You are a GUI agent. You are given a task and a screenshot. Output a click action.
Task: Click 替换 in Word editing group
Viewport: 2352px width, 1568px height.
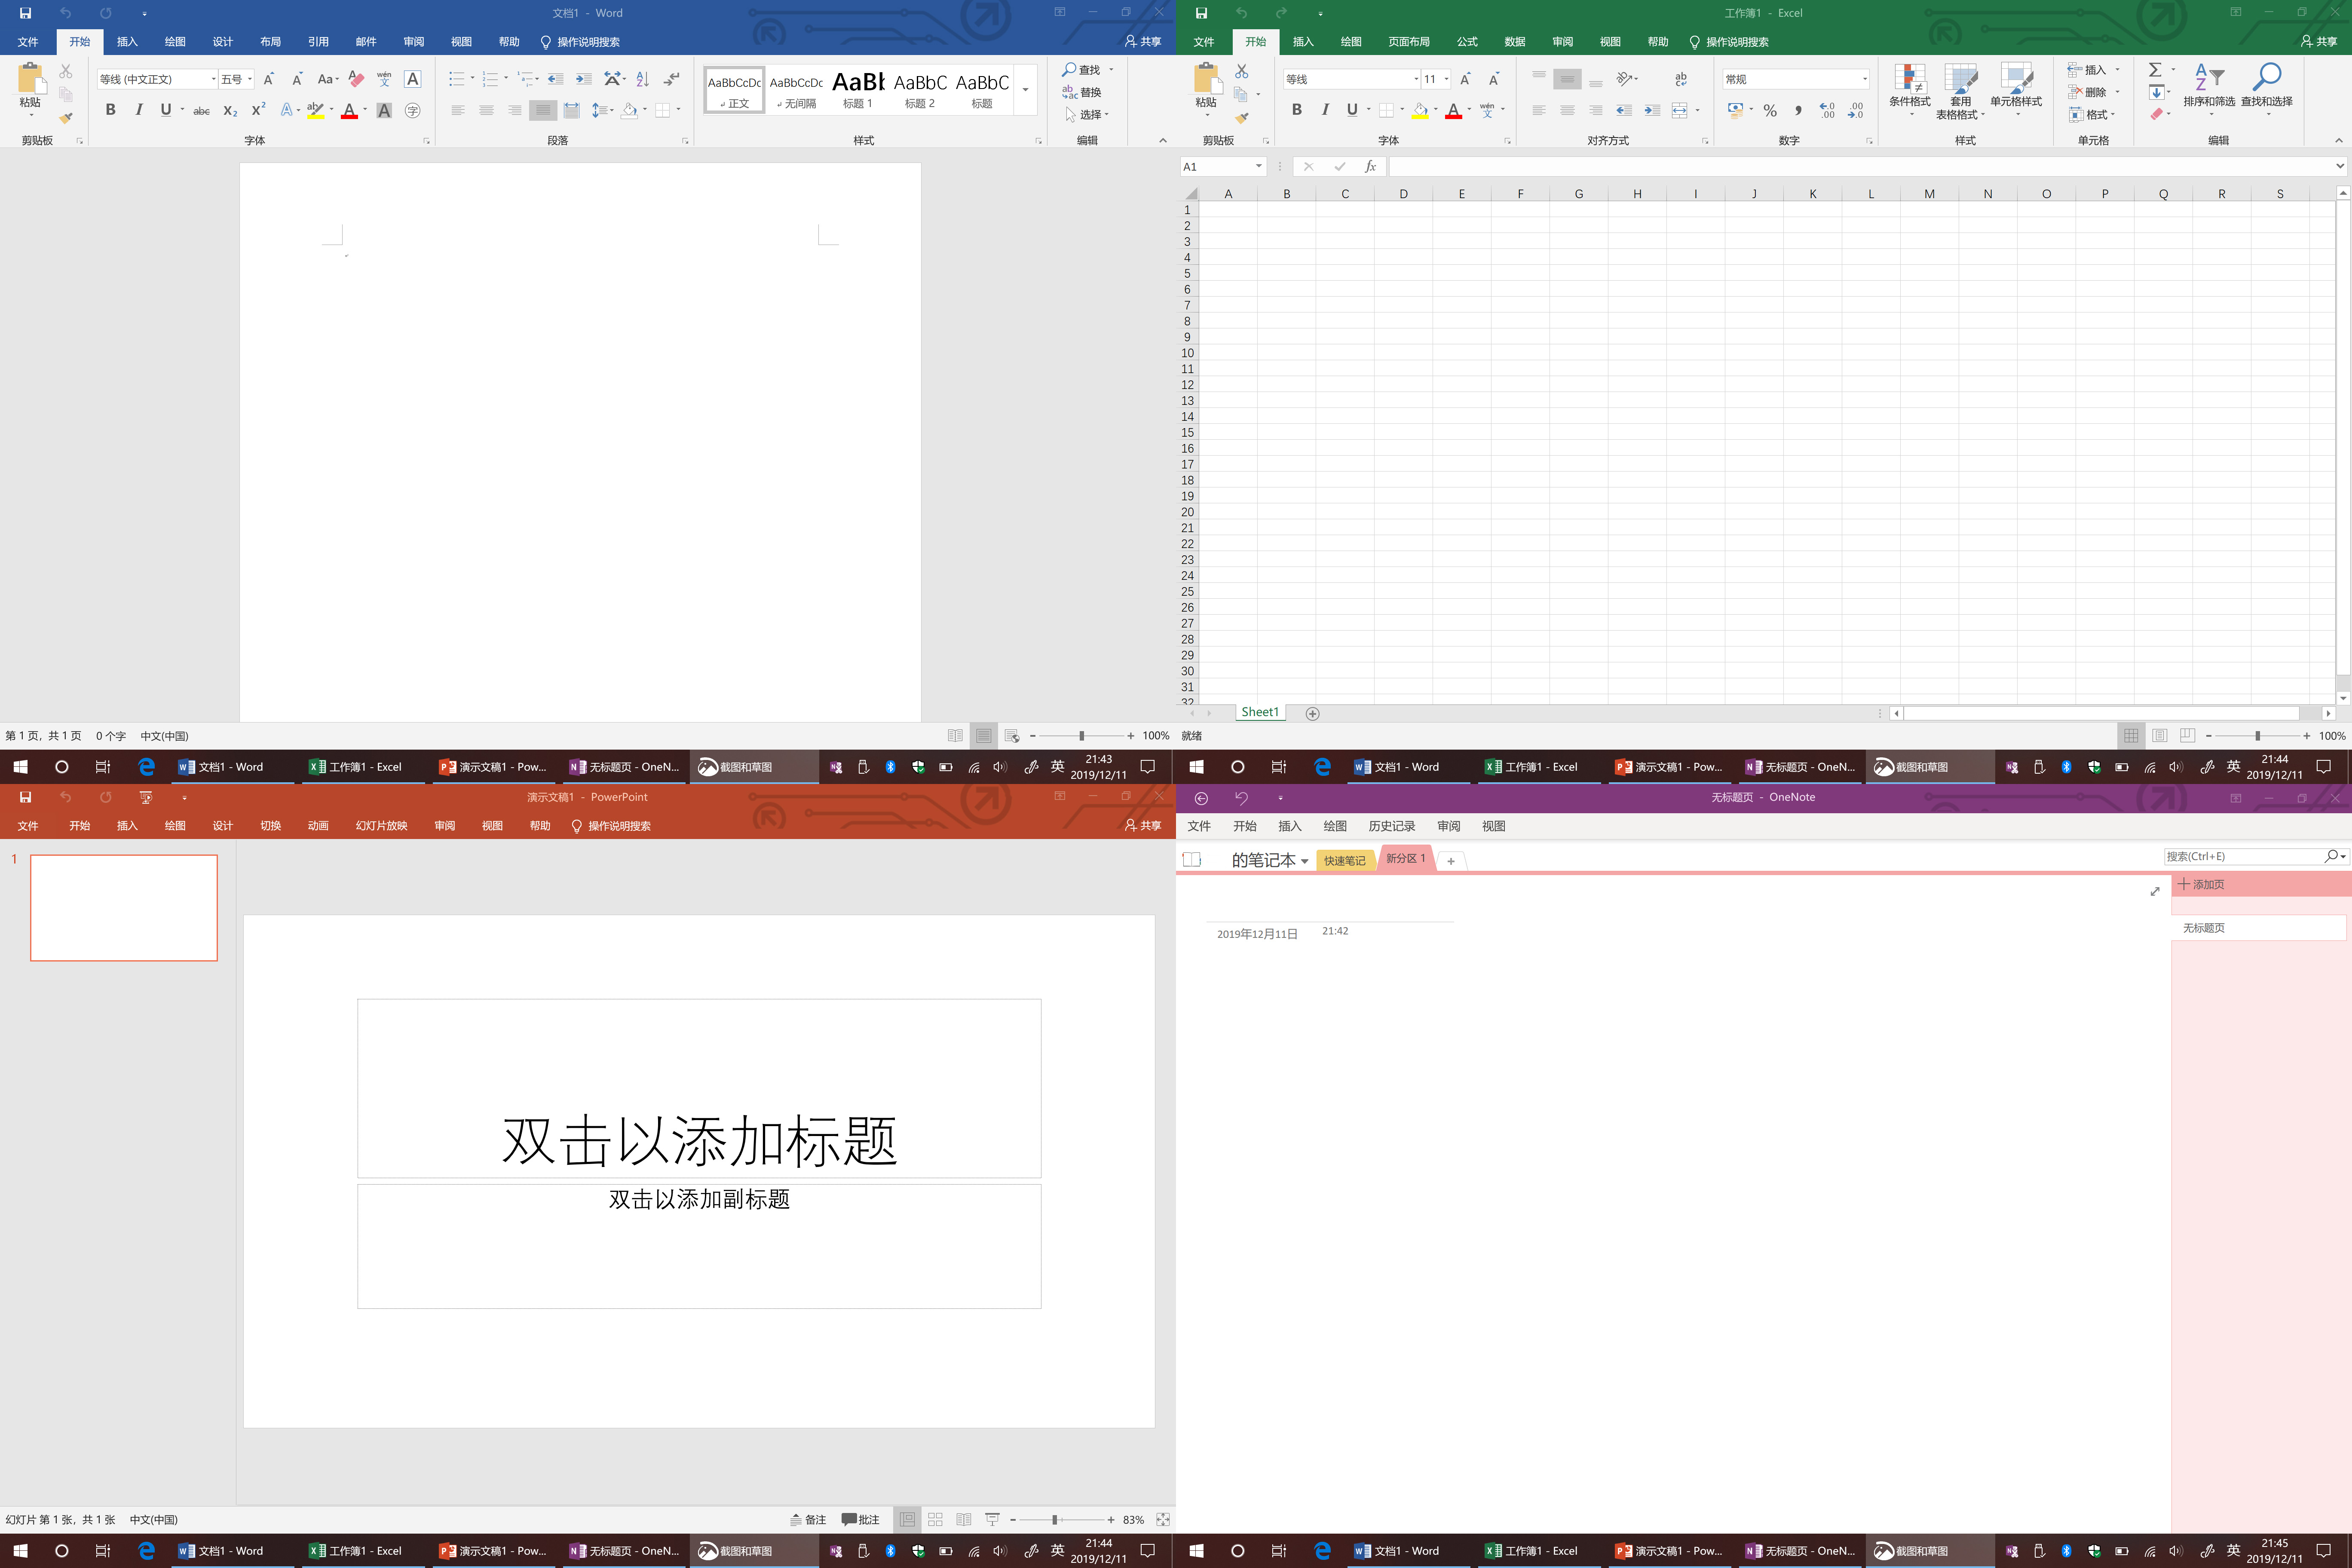pyautogui.click(x=1081, y=92)
